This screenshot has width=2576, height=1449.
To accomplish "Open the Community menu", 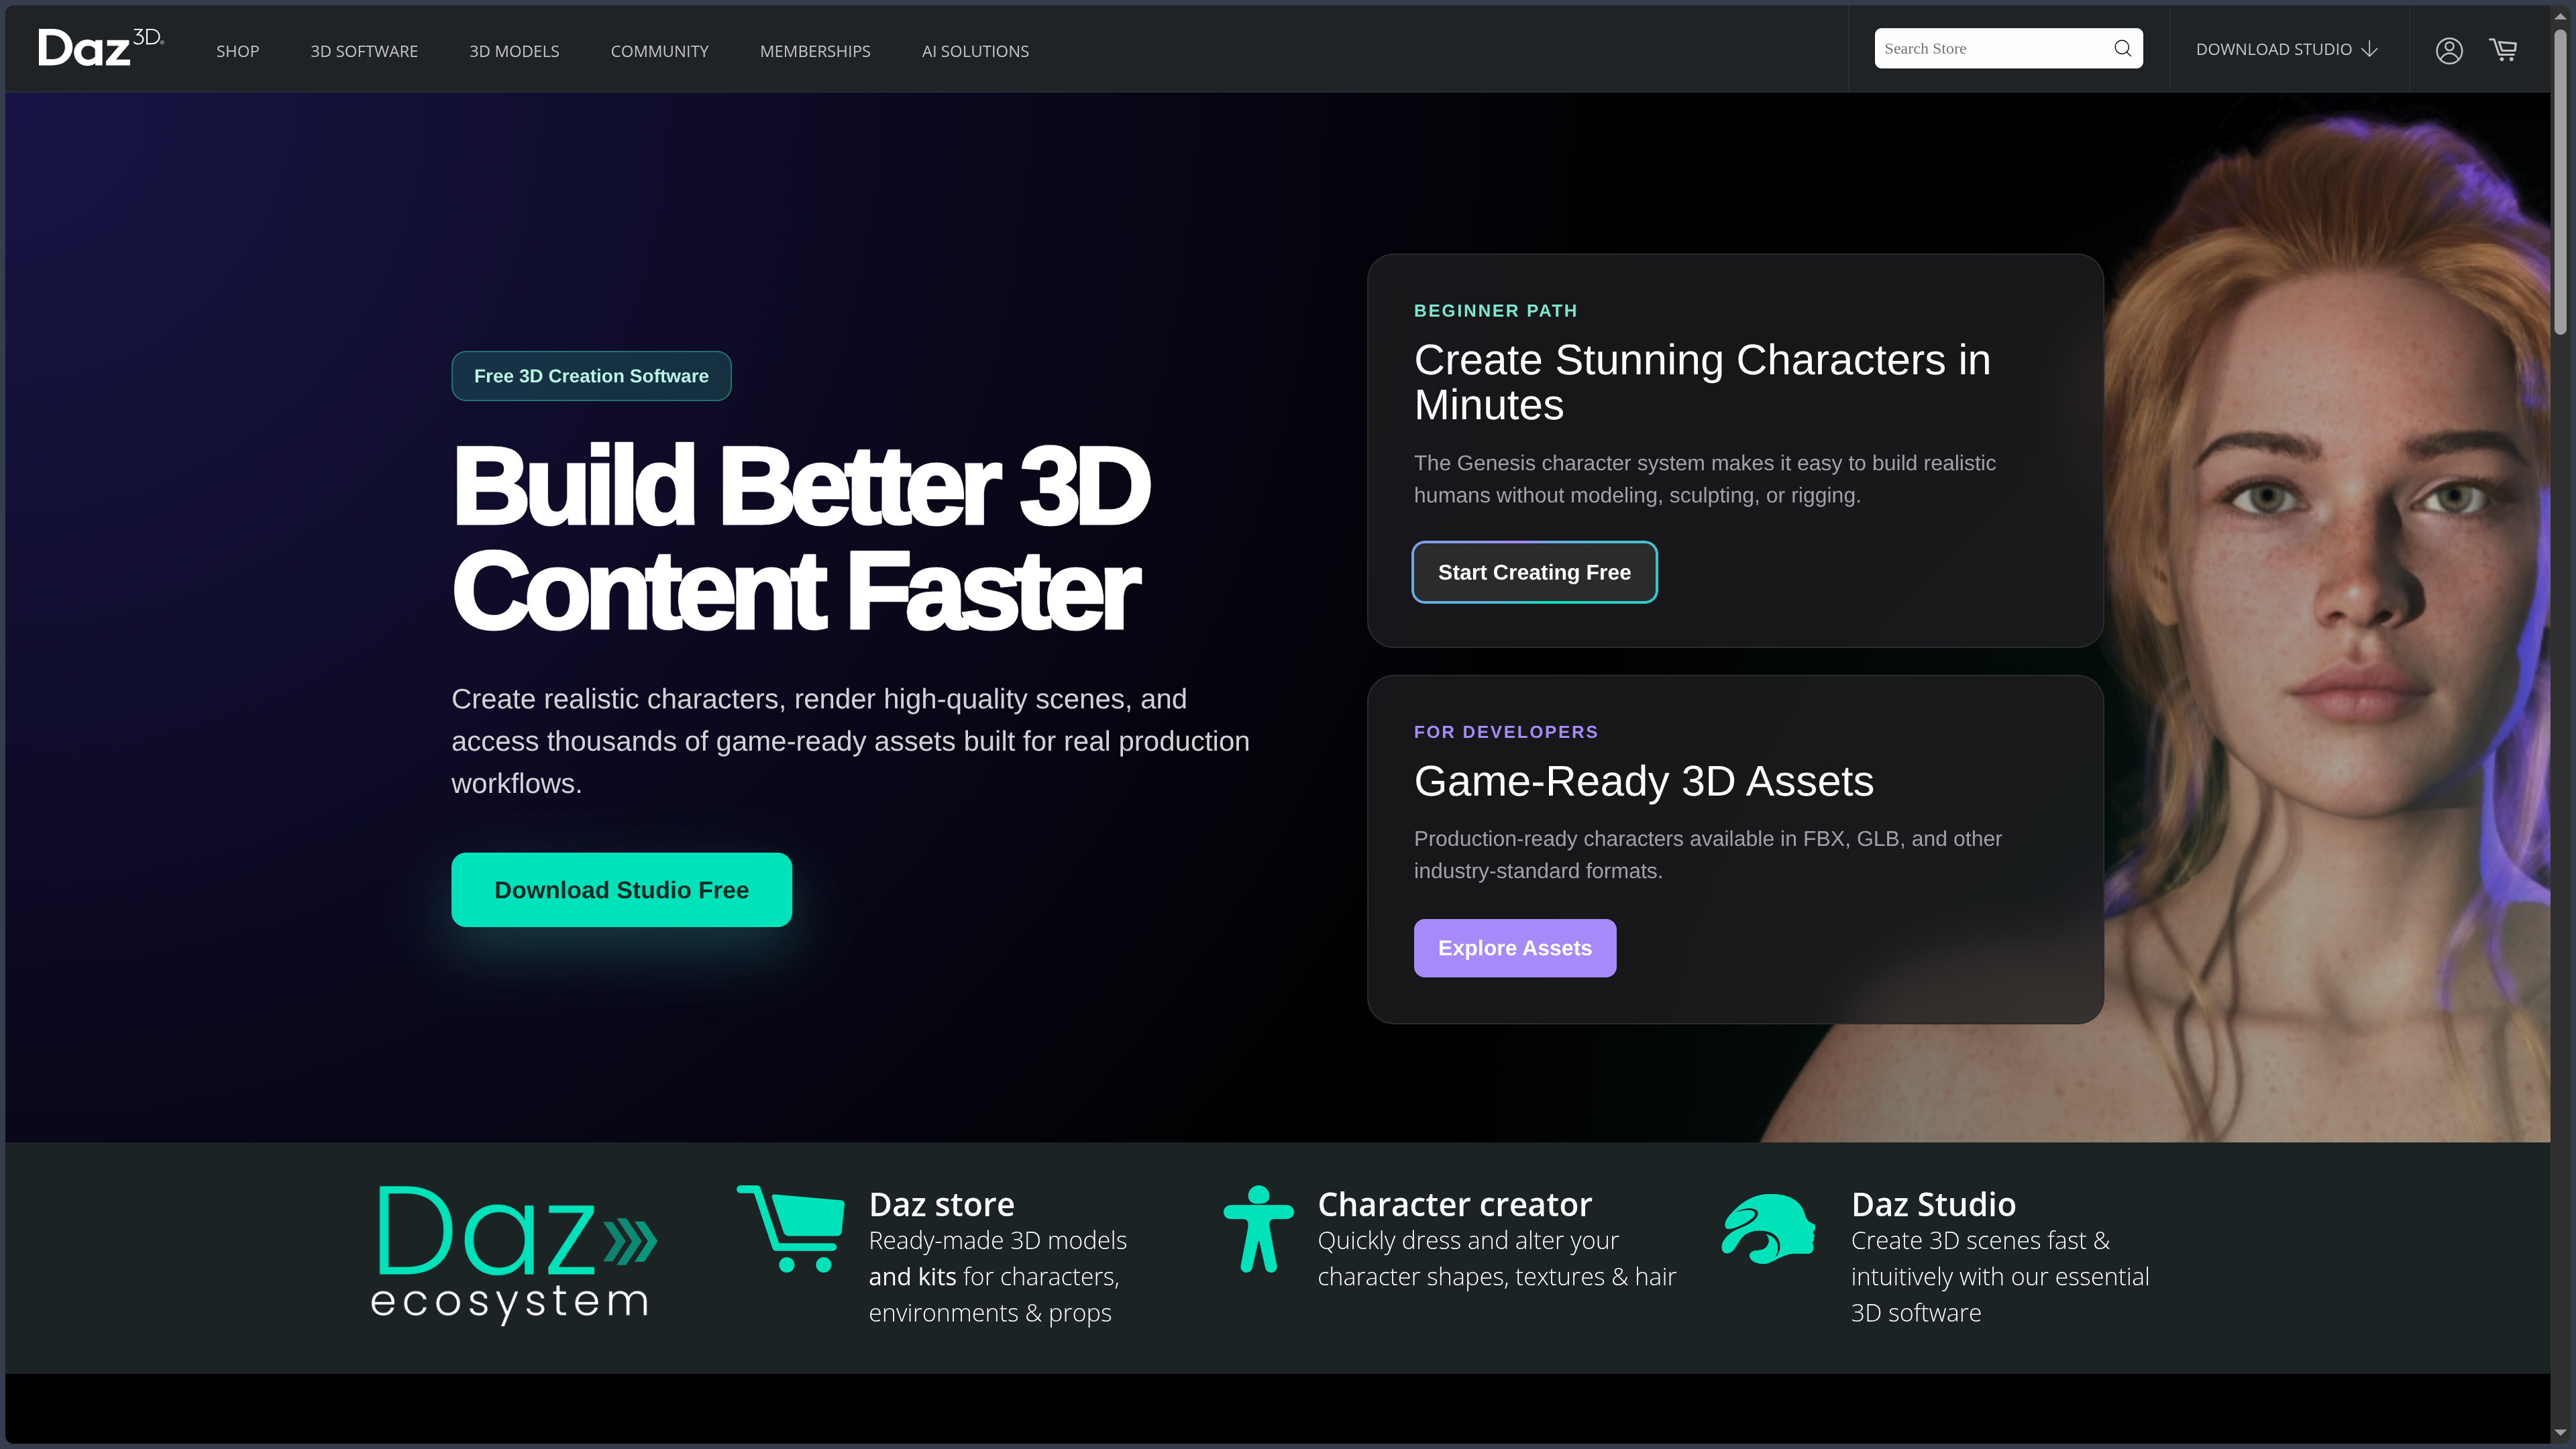I will pyautogui.click(x=659, y=51).
